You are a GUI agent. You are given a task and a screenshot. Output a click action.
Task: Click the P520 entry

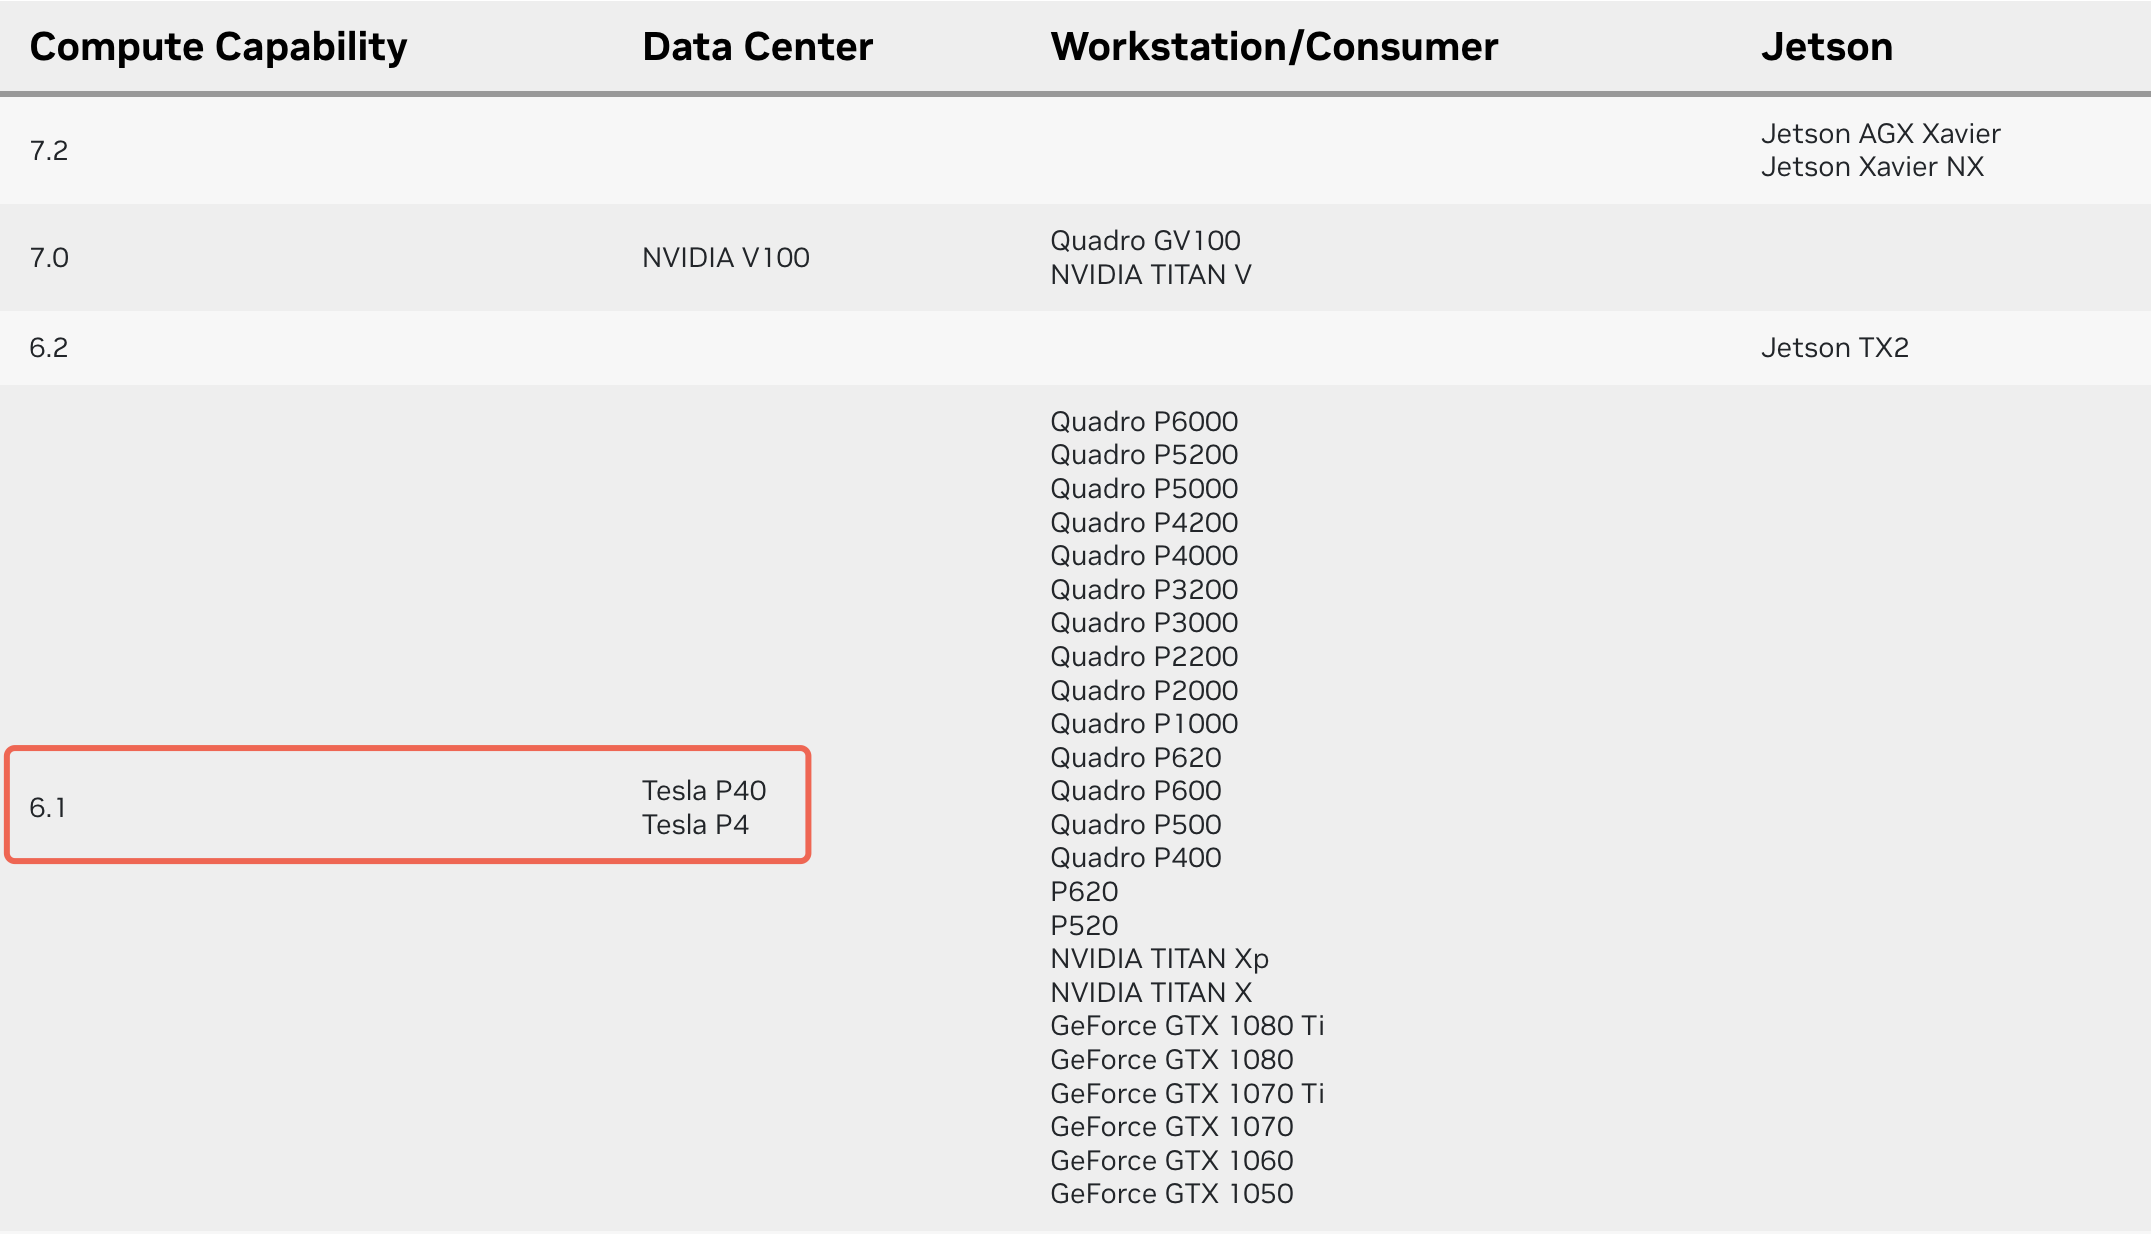click(1084, 925)
